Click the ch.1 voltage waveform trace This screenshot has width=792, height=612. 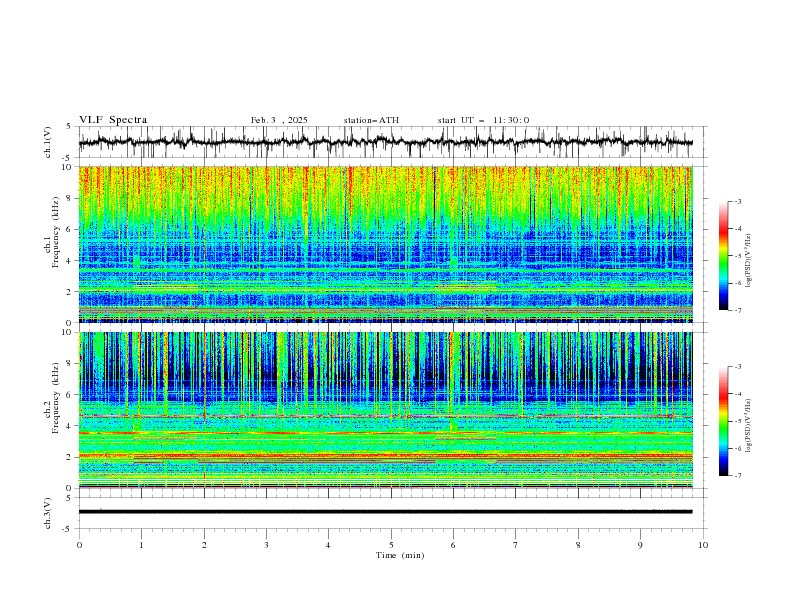click(385, 142)
